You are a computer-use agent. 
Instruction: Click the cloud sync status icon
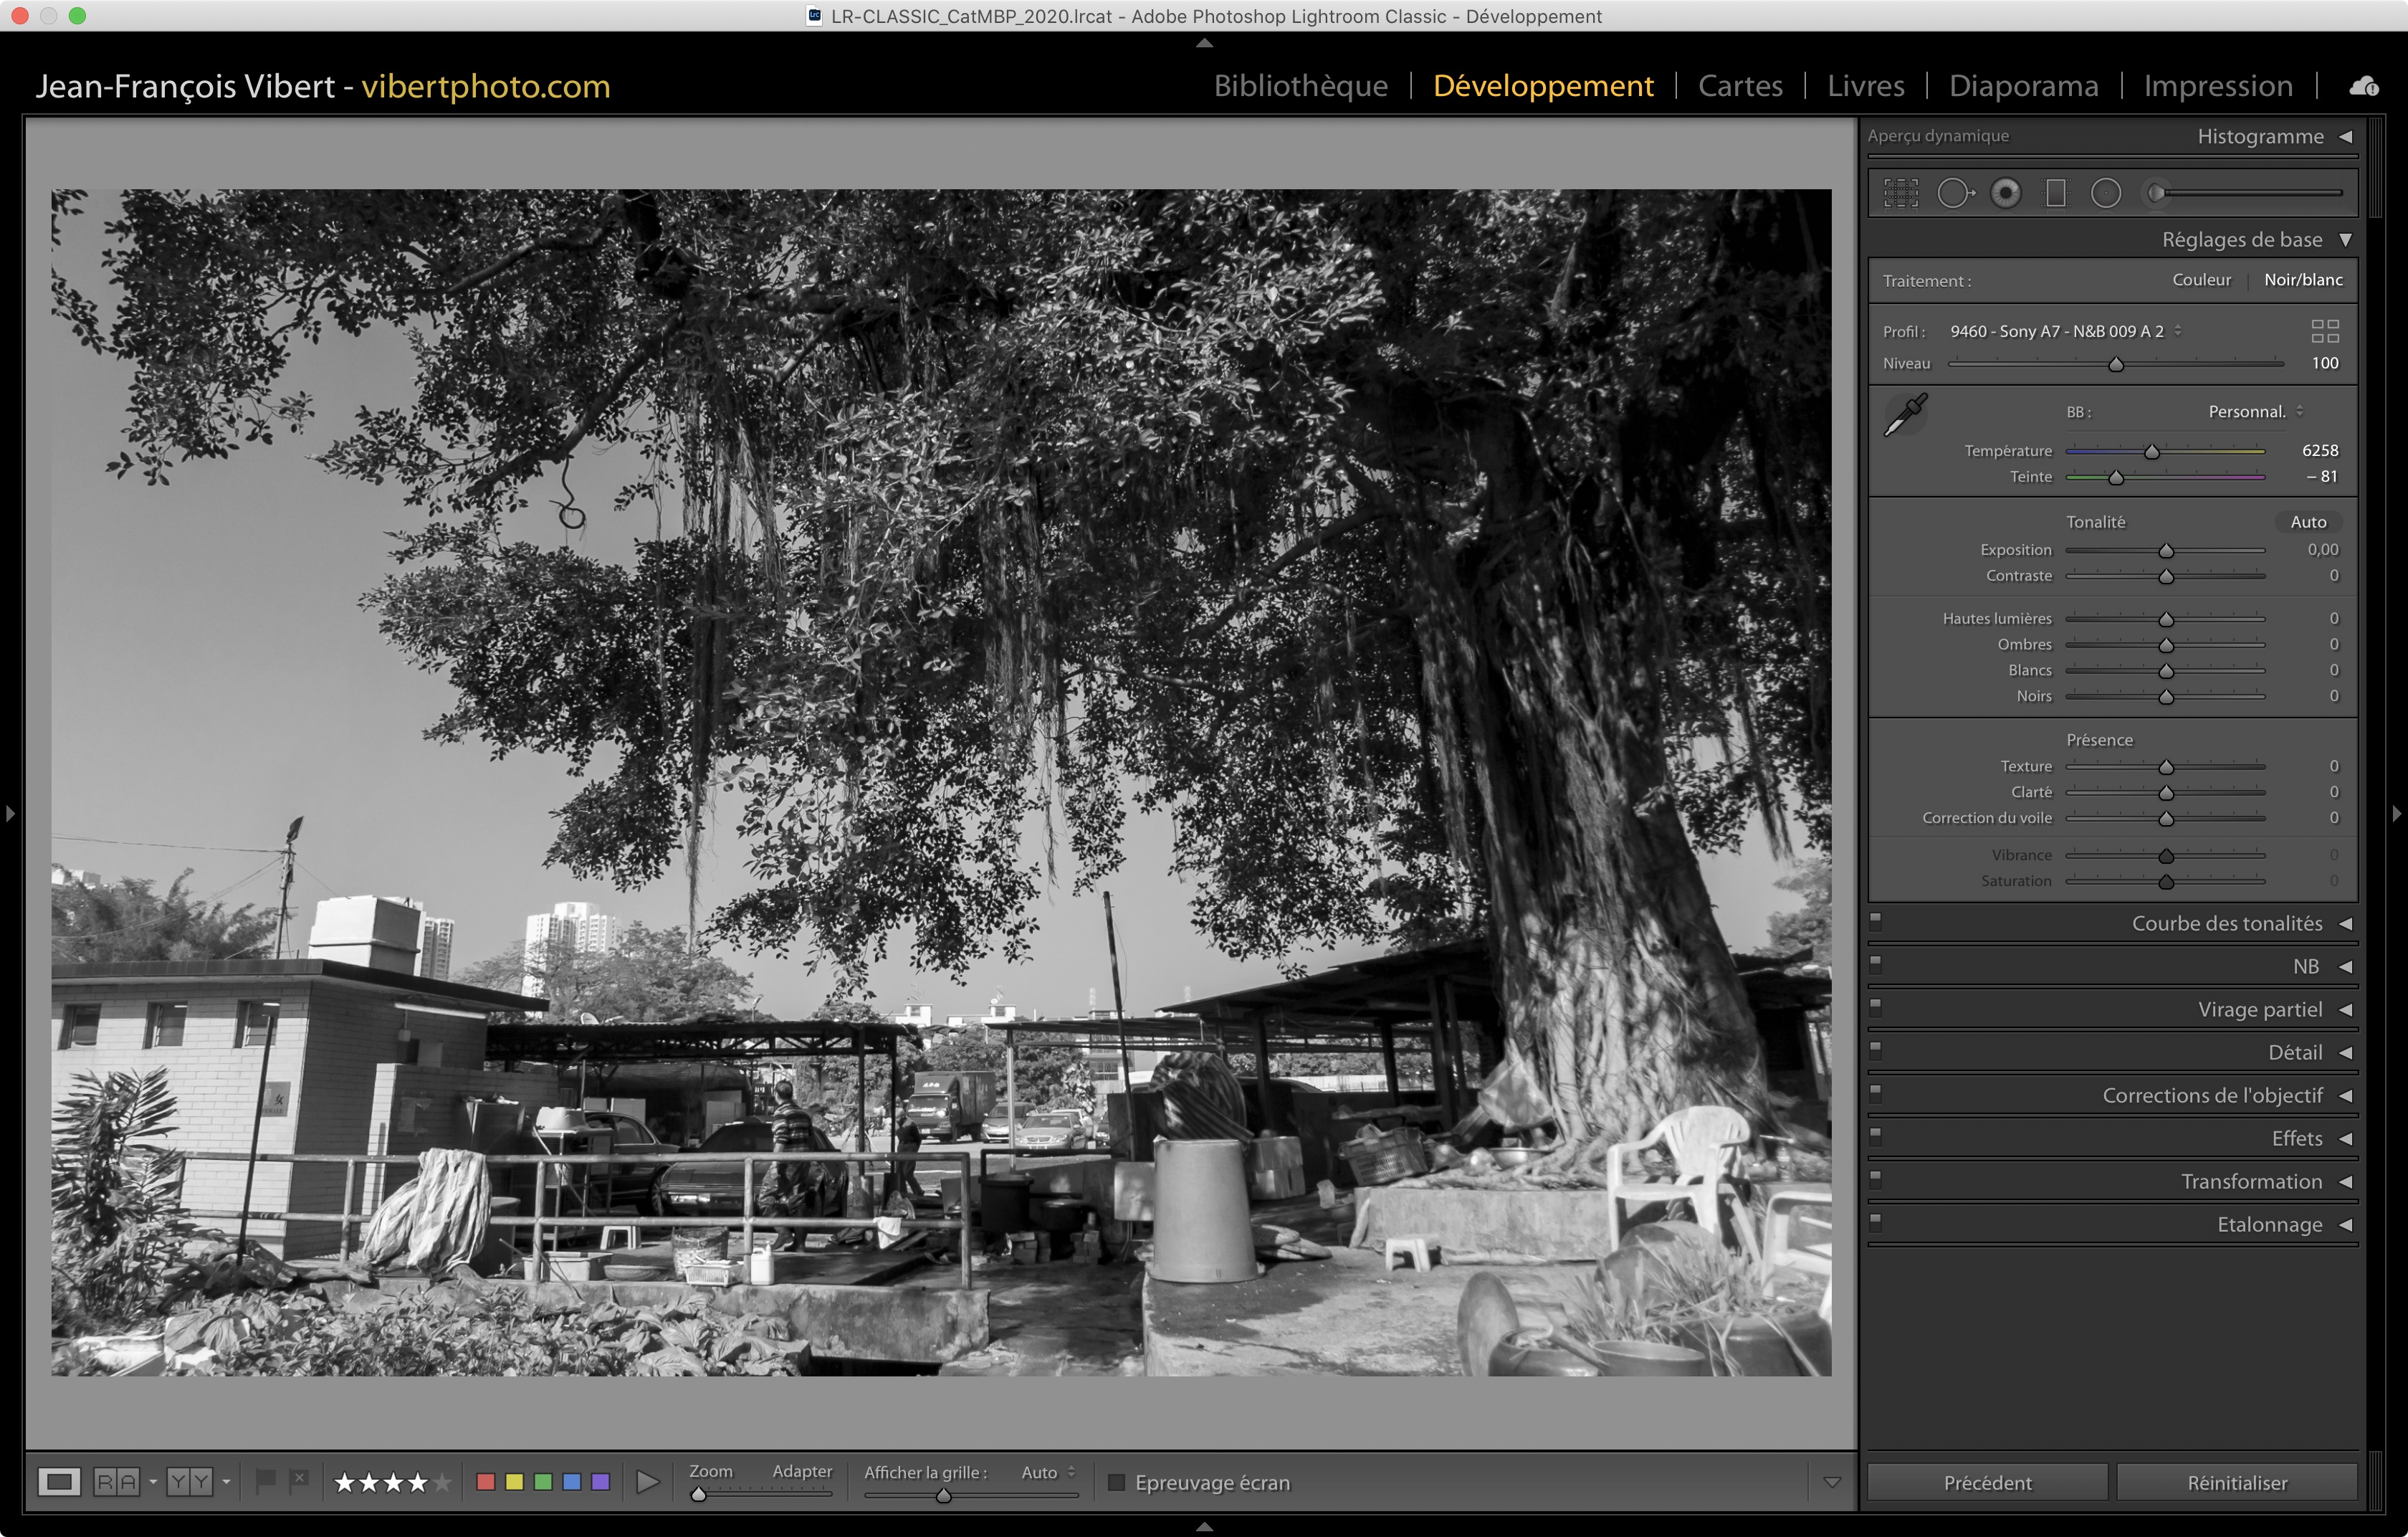pos(2364,86)
